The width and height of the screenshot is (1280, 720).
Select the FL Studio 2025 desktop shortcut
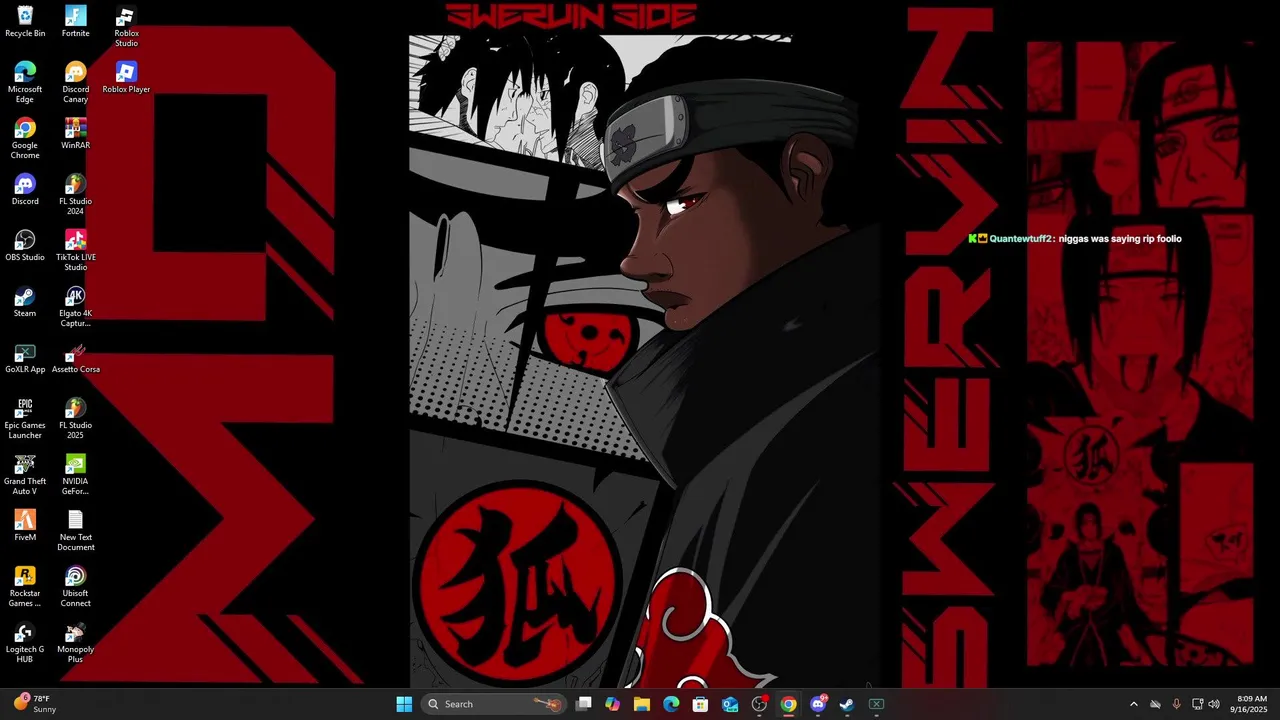coord(75,419)
